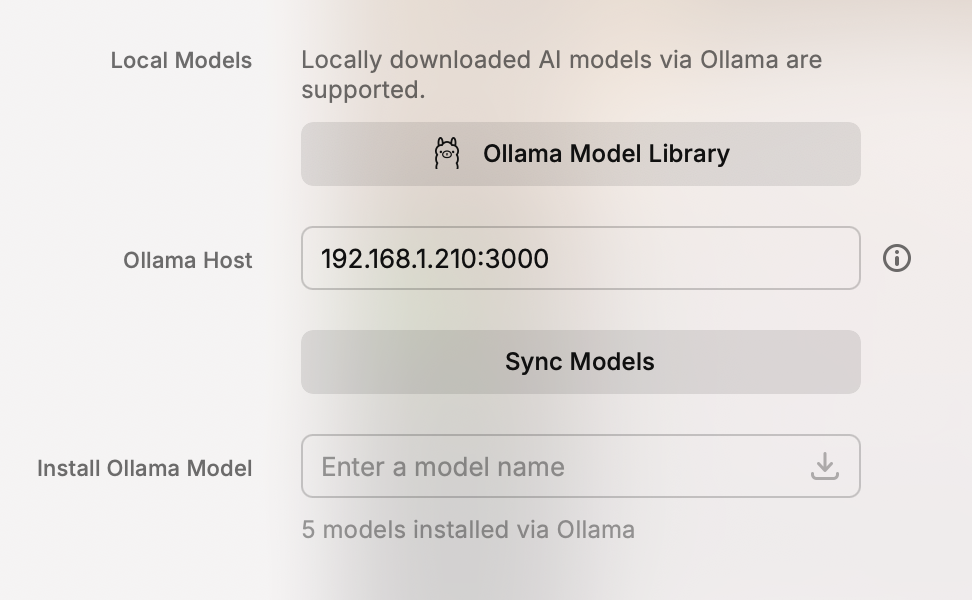This screenshot has width=972, height=600.
Task: Open the info icon beside Ollama Host
Action: (x=896, y=258)
